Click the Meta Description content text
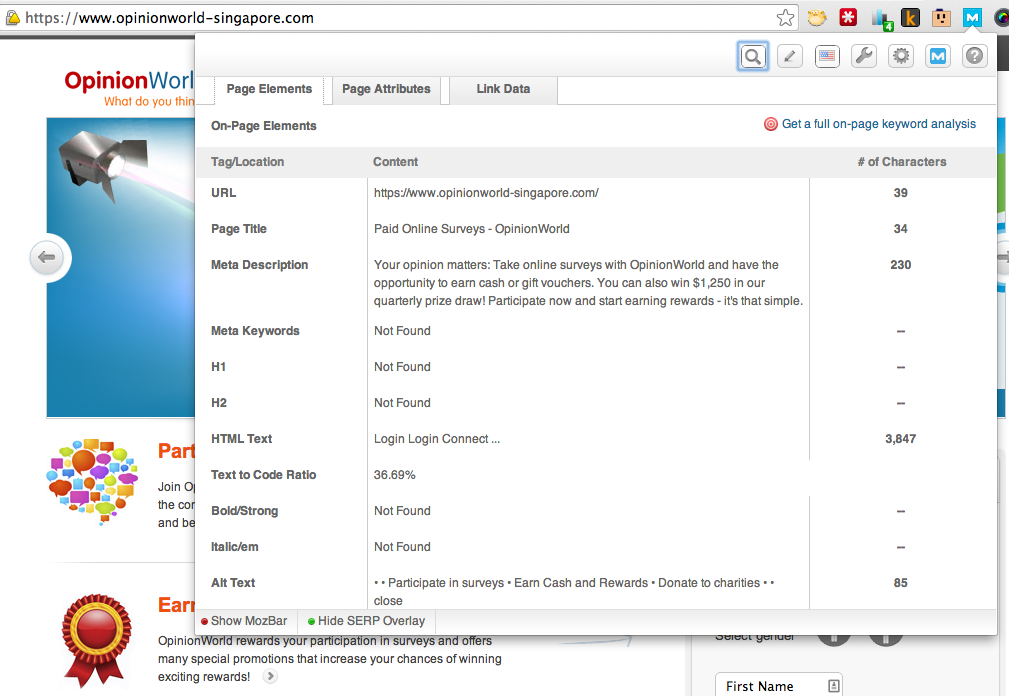This screenshot has height=696, width=1009. tap(588, 283)
